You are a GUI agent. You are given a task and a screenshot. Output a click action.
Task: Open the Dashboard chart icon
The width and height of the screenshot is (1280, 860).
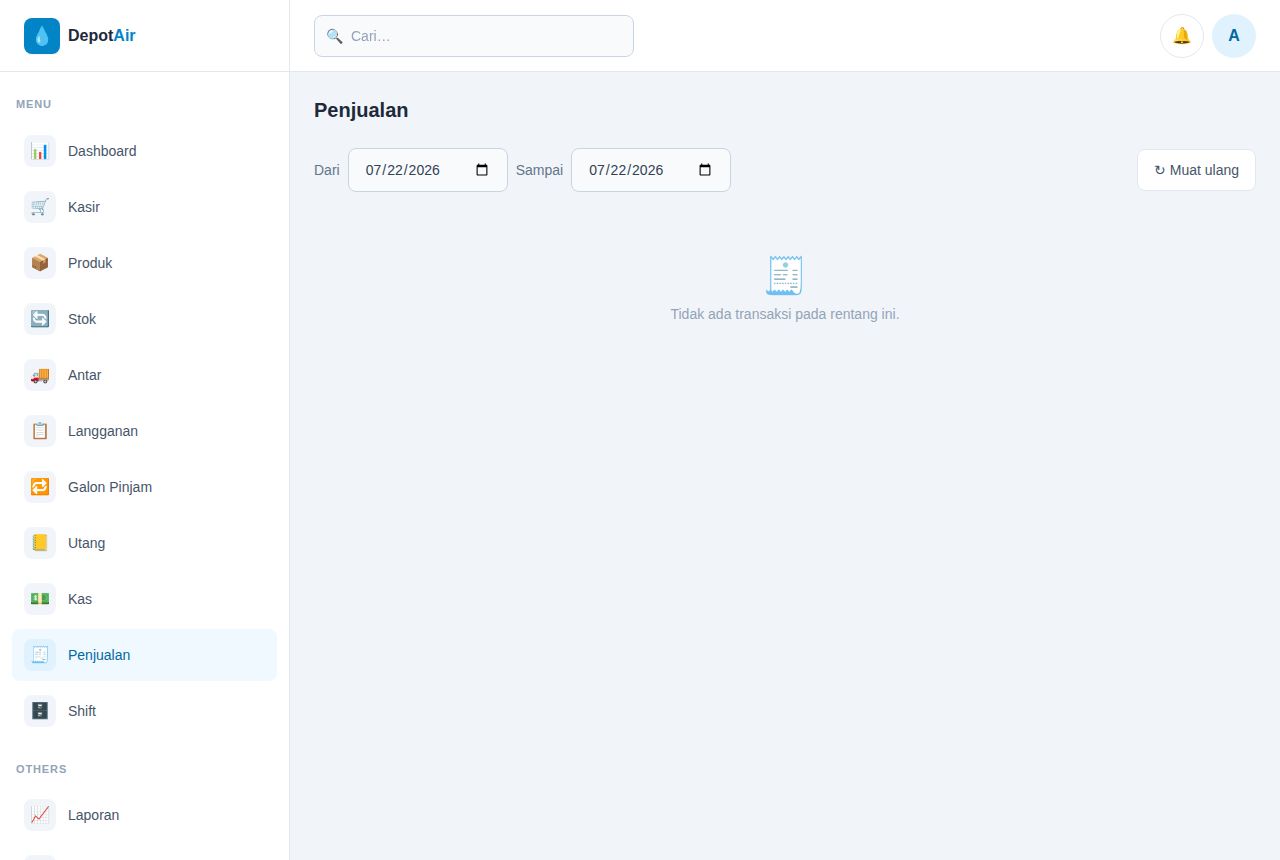point(40,151)
